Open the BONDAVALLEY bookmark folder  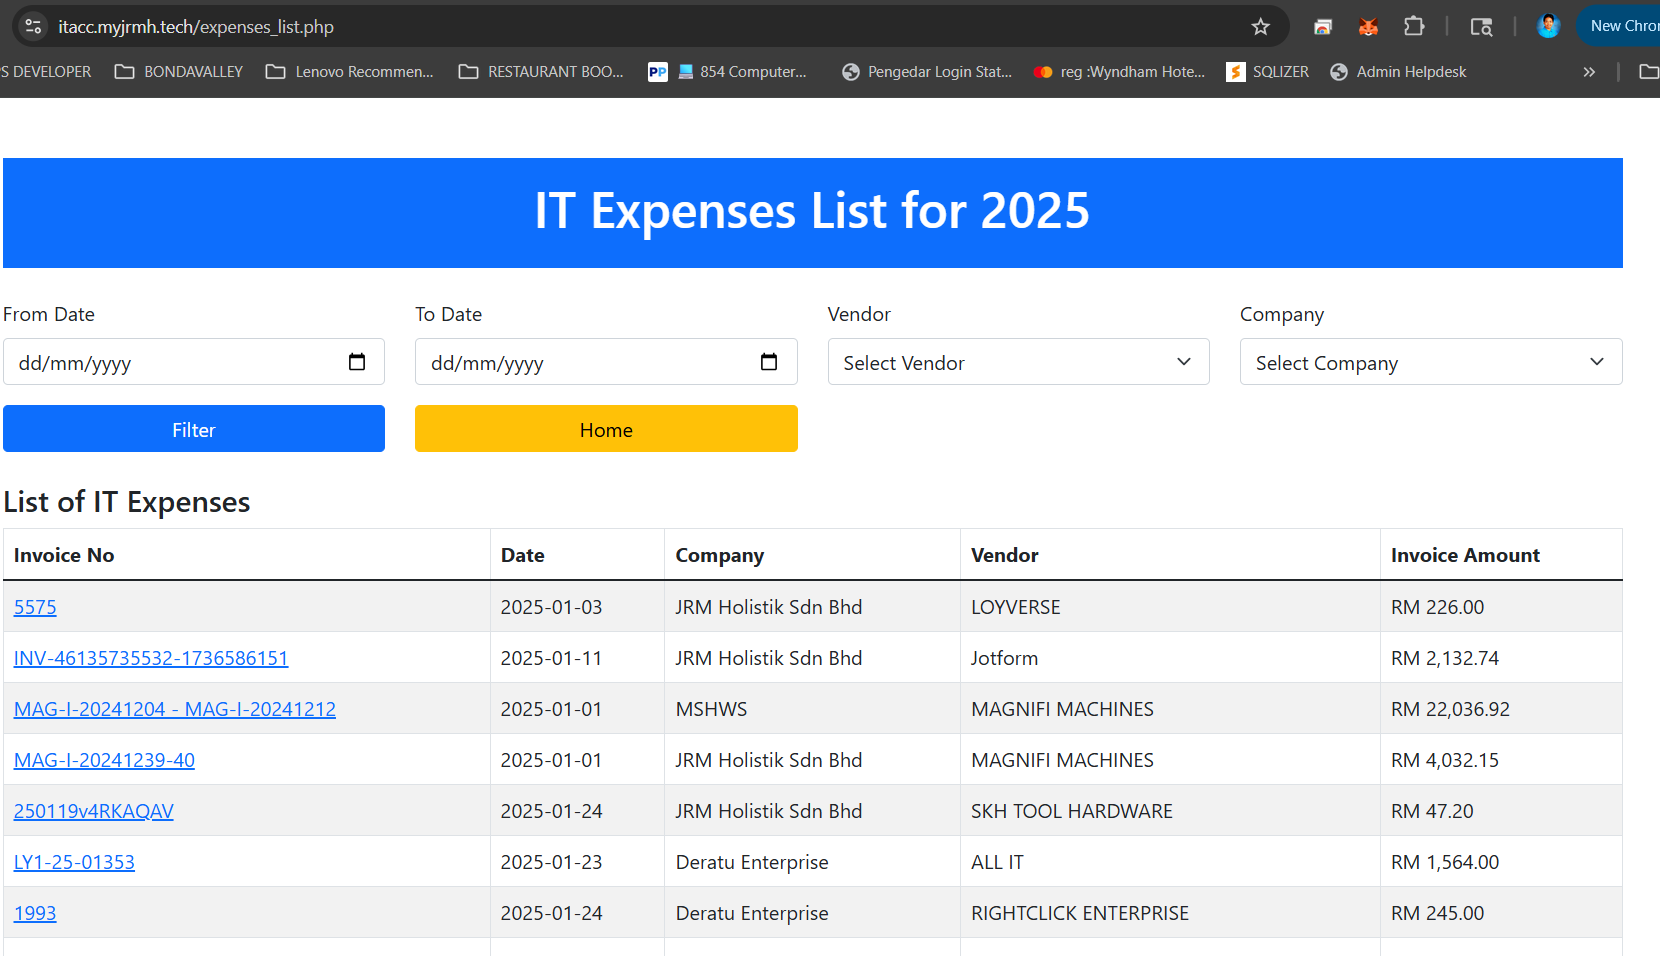pyautogui.click(x=180, y=72)
